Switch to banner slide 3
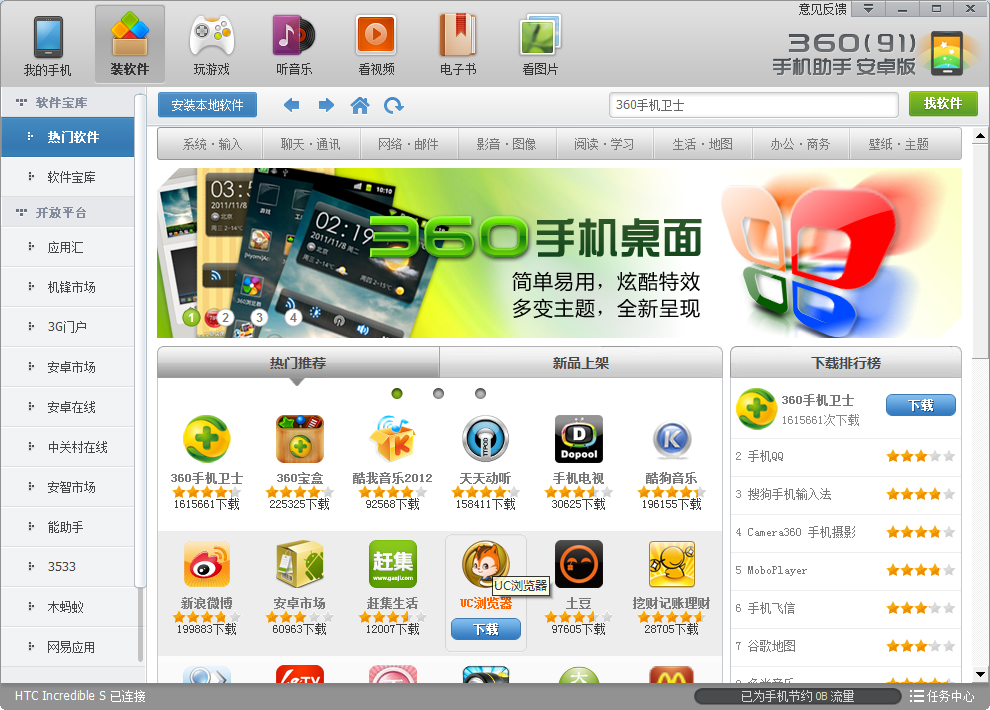990x710 pixels. click(259, 318)
